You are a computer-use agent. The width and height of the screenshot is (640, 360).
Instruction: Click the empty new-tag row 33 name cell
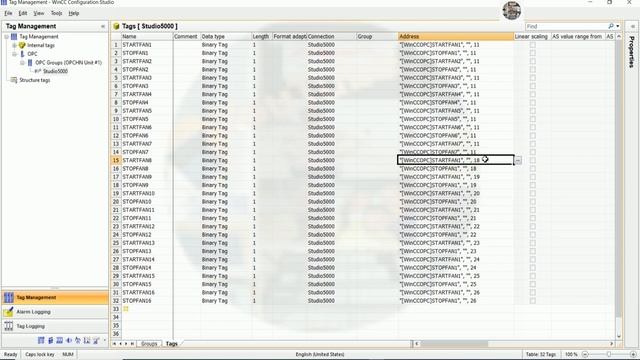(x=147, y=309)
